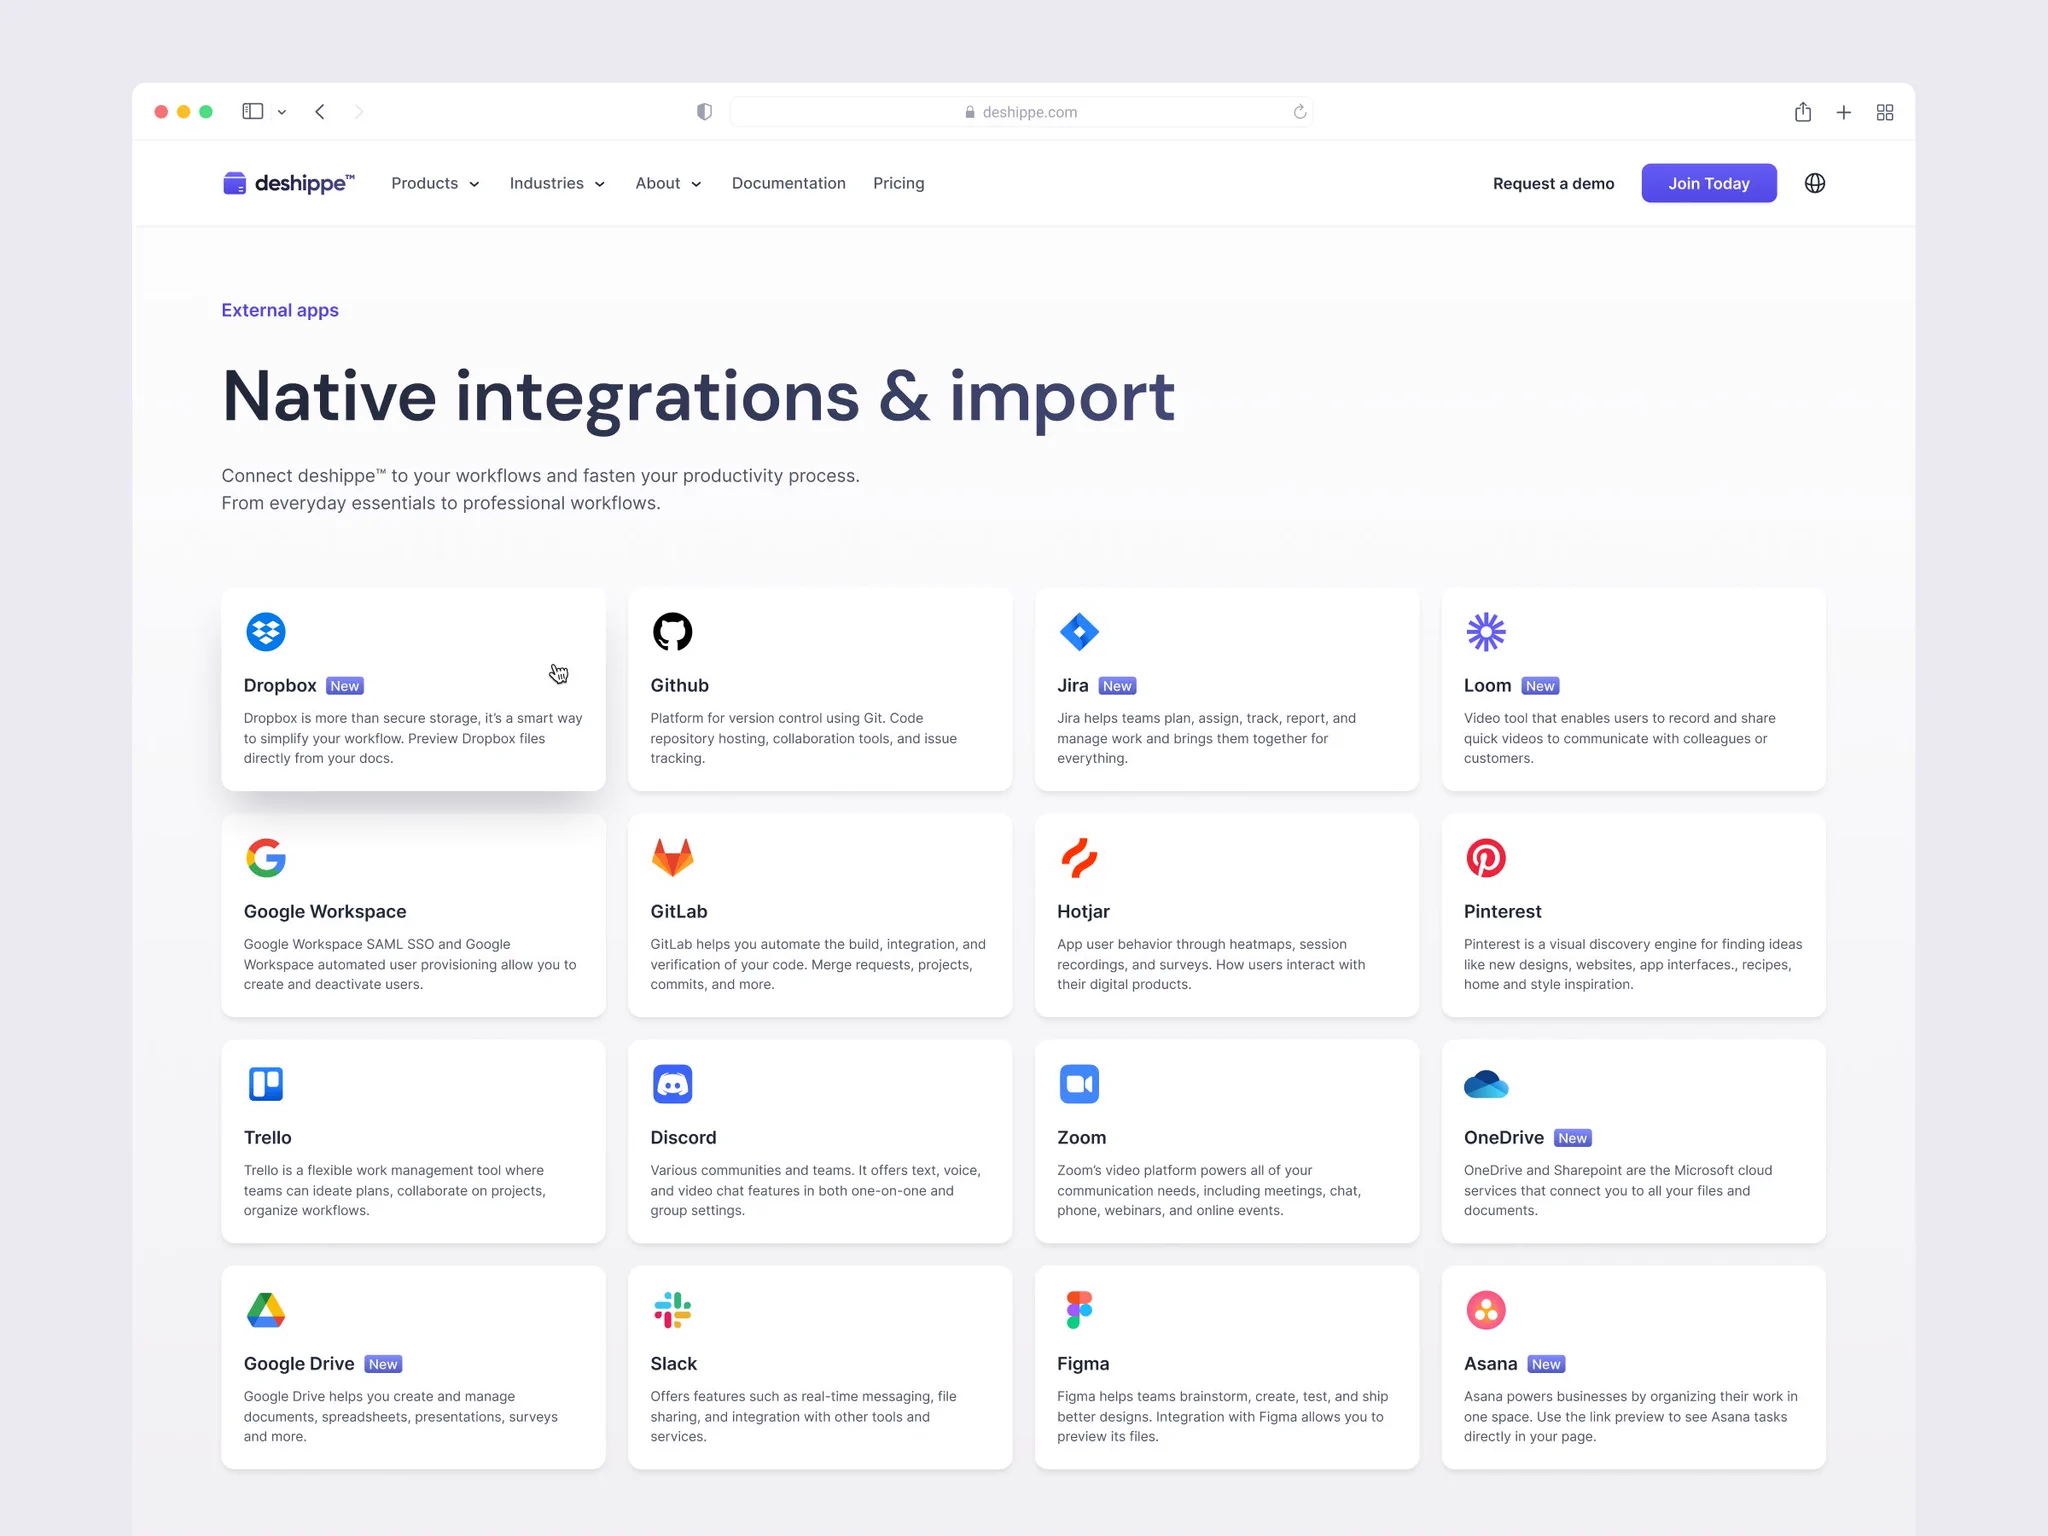Select the Figma logo icon
The image size is (2048, 1536).
1079,1310
